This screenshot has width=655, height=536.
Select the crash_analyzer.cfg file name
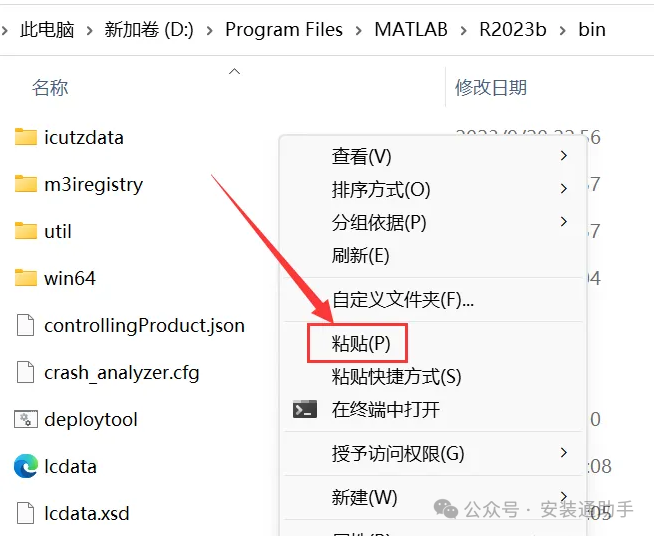(x=122, y=373)
